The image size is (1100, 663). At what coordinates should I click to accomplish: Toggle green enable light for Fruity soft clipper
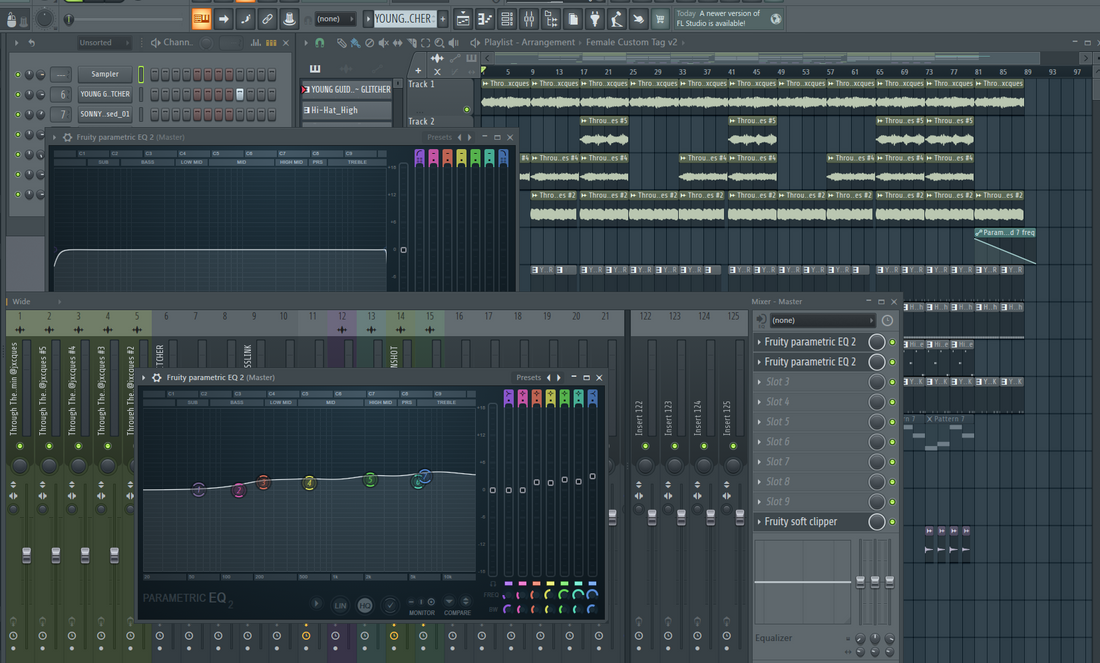(x=893, y=522)
